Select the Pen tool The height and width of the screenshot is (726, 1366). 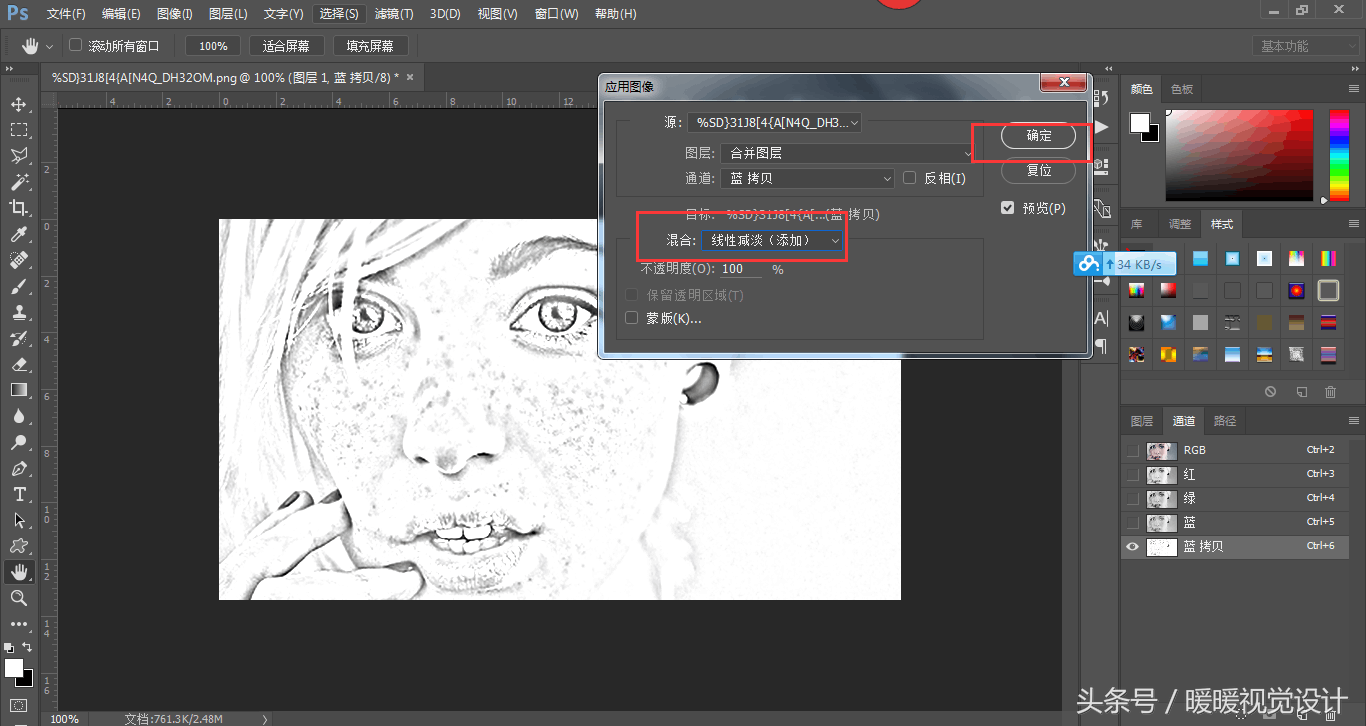(x=19, y=468)
